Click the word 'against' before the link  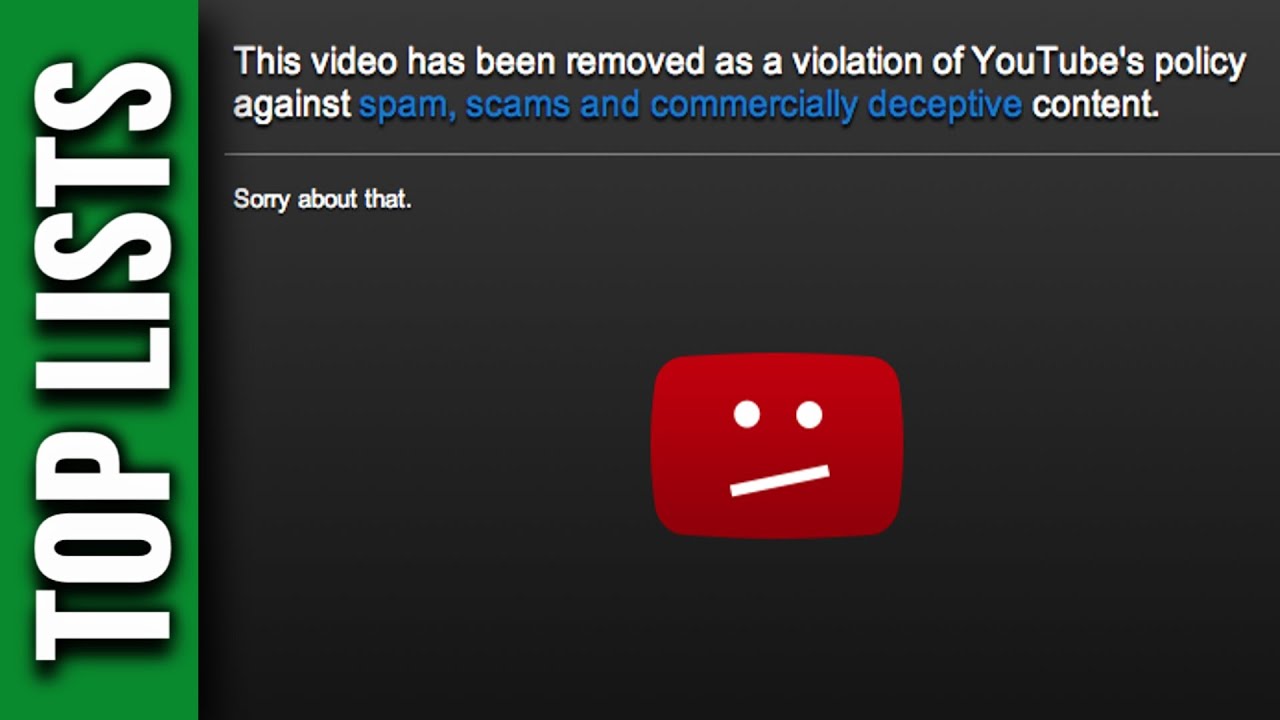coord(292,105)
